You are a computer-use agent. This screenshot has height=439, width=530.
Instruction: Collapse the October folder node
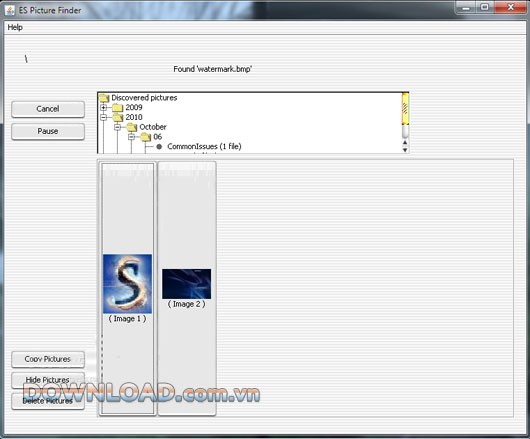click(x=118, y=127)
